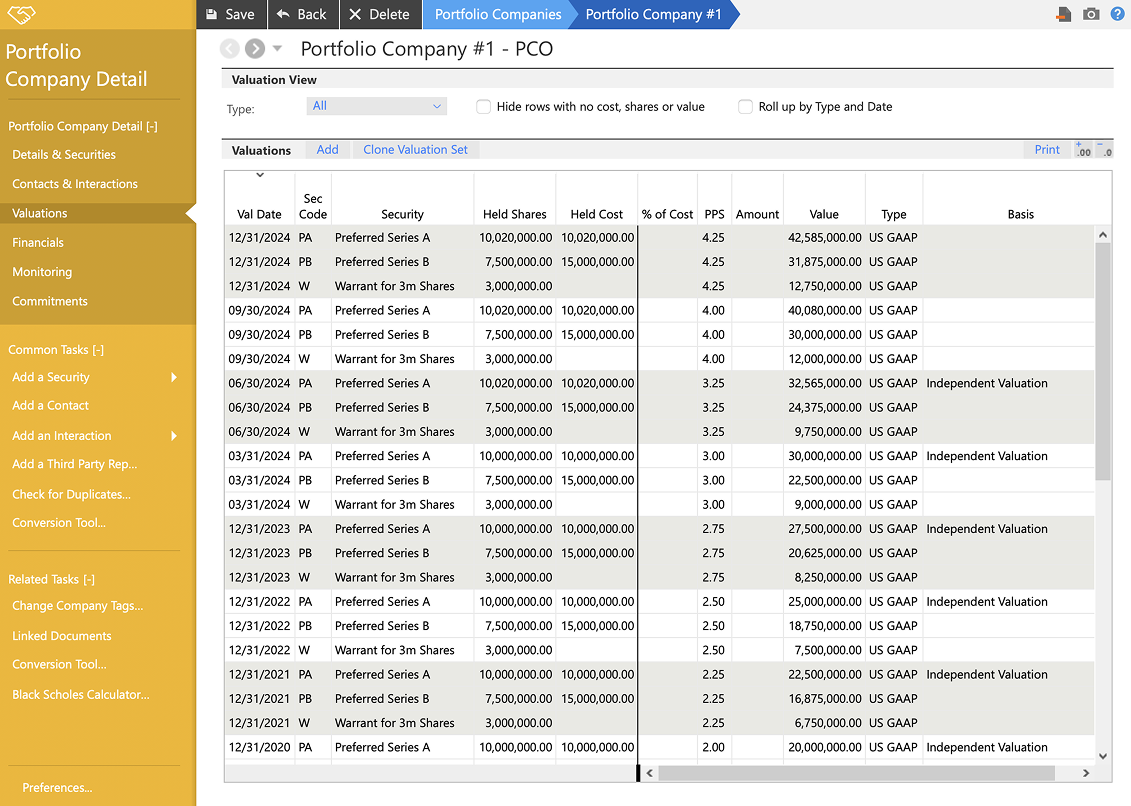Click the Delete X icon
Image resolution: width=1131 pixels, height=806 pixels.
pyautogui.click(x=355, y=14)
